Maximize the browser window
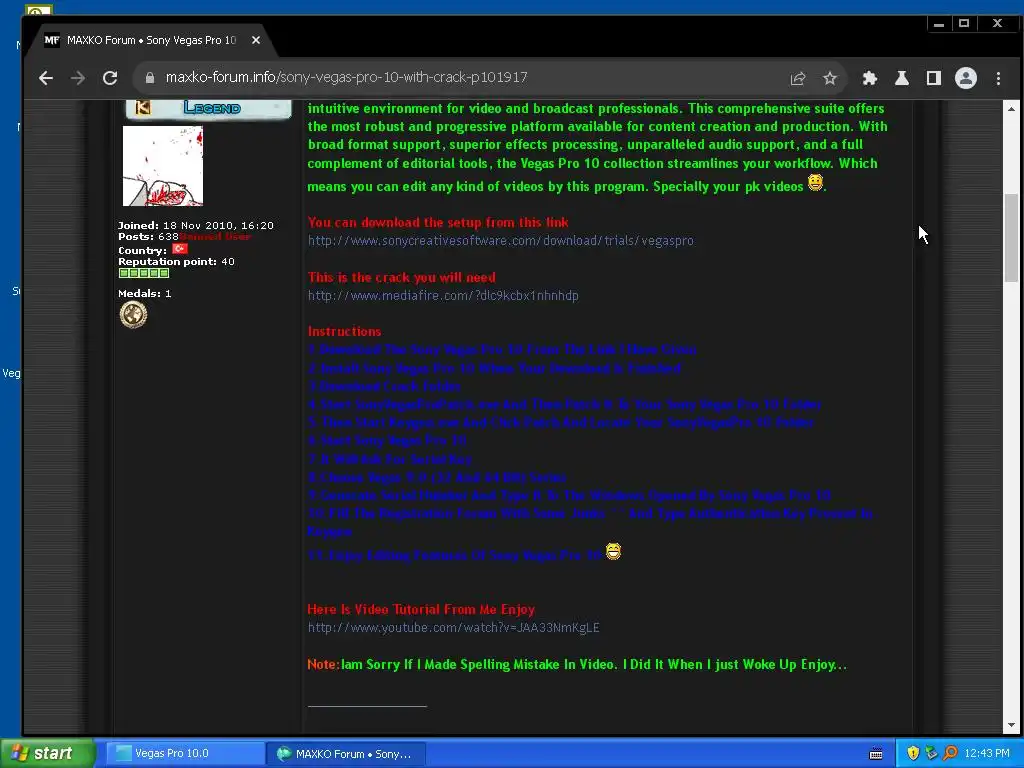This screenshot has width=1024, height=768. point(964,24)
